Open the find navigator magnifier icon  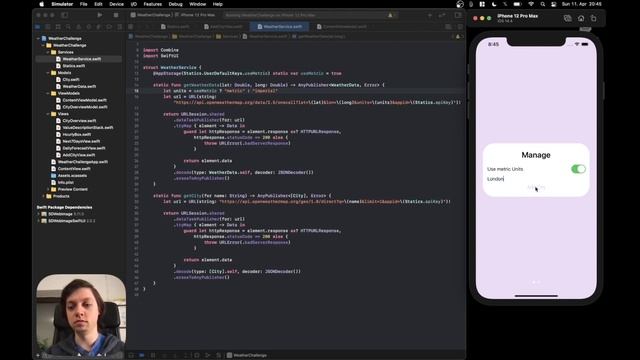pos(68,27)
